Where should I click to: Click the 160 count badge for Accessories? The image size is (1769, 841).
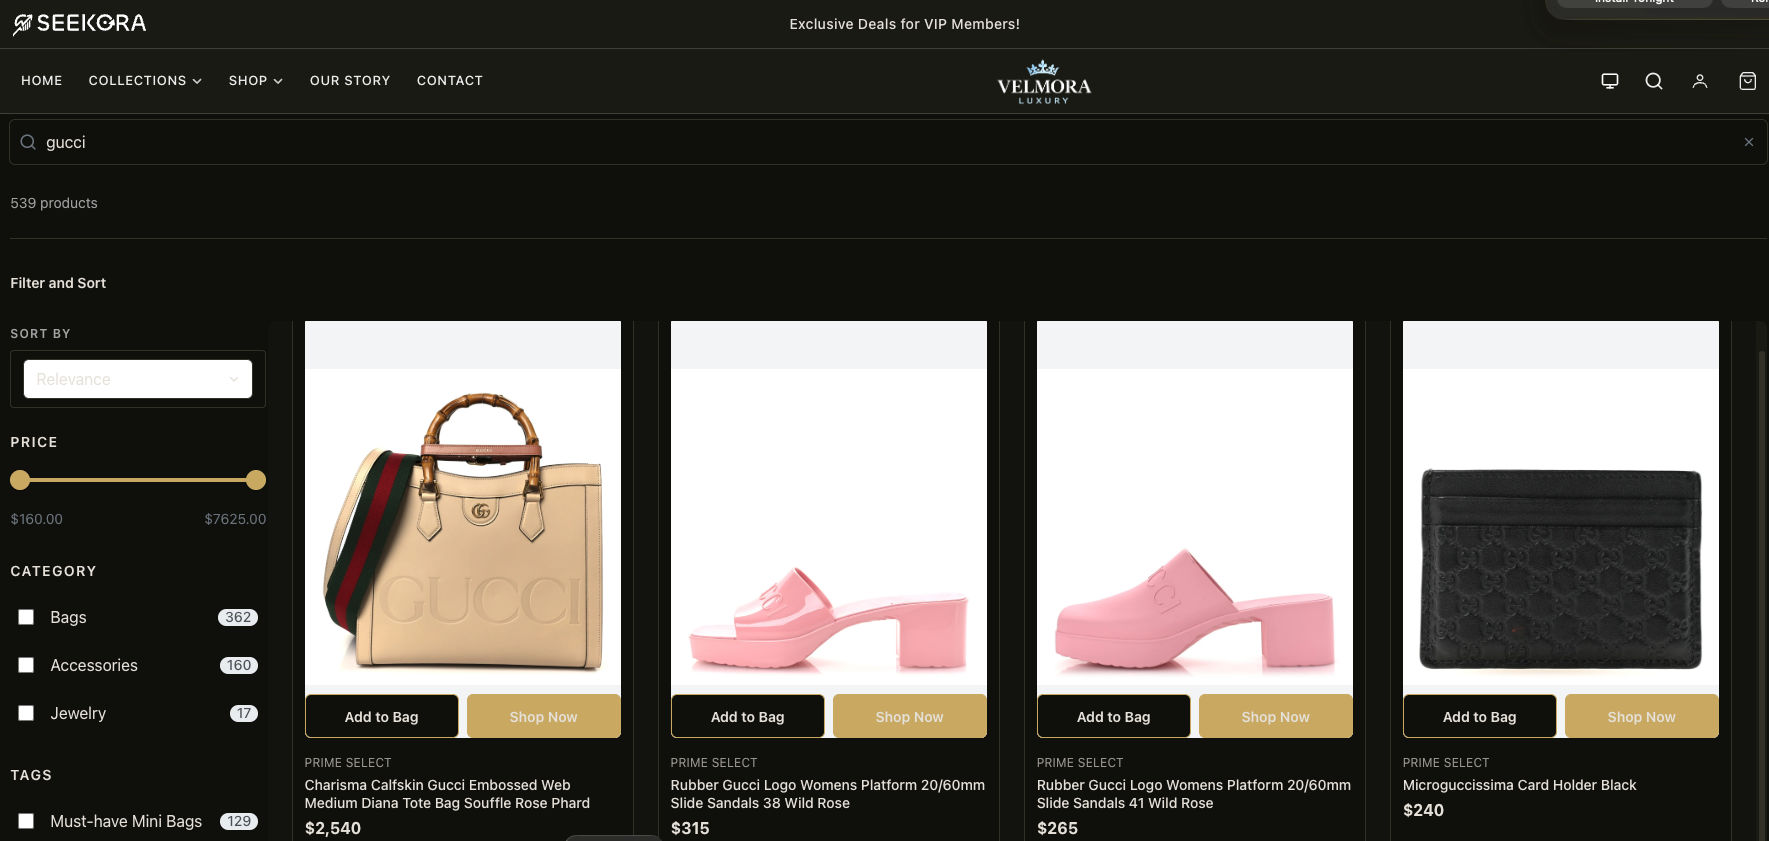pyautogui.click(x=239, y=665)
